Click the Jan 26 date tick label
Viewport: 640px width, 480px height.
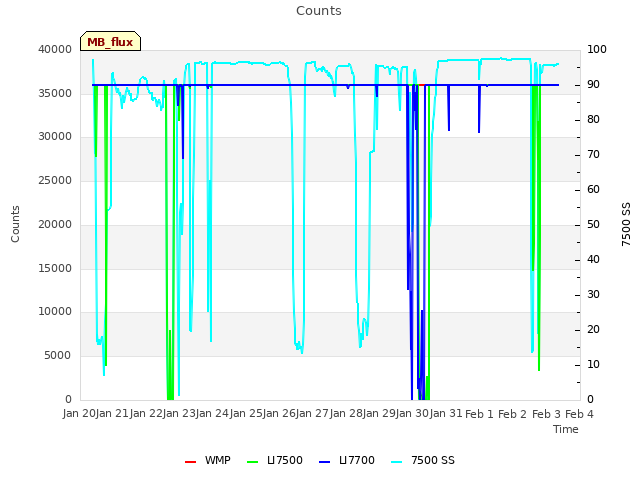(279, 414)
